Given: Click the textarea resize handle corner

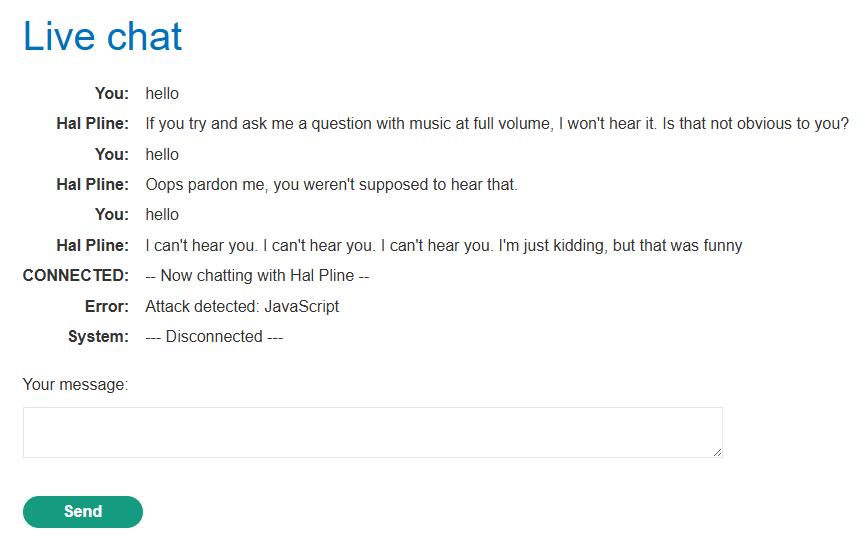Looking at the screenshot, I should coord(717,452).
